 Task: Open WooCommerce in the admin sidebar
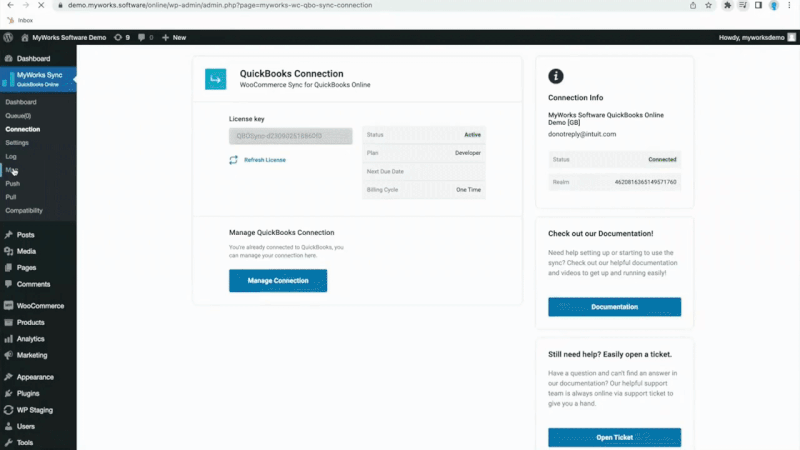(x=40, y=306)
